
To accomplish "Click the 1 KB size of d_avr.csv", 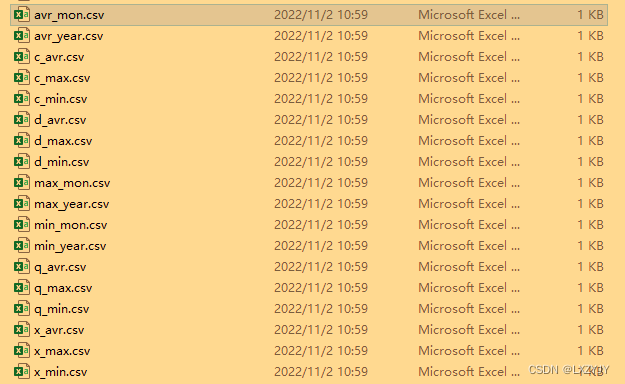I will pos(591,120).
